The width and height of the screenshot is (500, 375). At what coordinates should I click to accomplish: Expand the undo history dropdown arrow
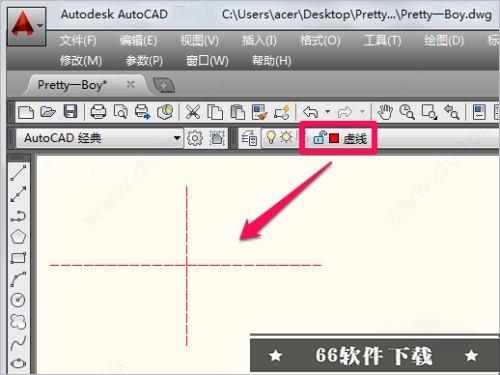[x=328, y=112]
